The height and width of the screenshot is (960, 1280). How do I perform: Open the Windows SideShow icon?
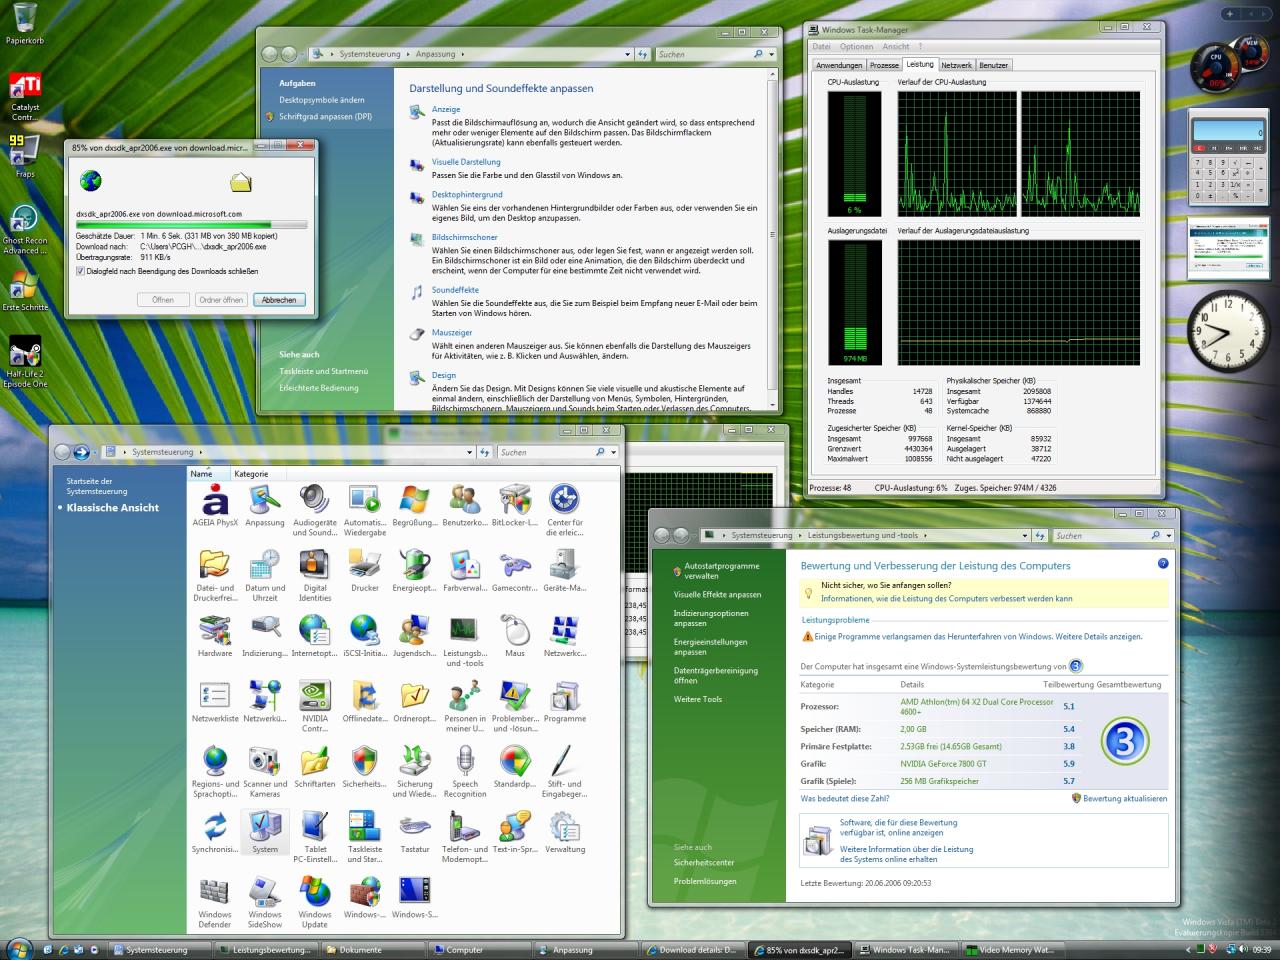pyautogui.click(x=265, y=902)
